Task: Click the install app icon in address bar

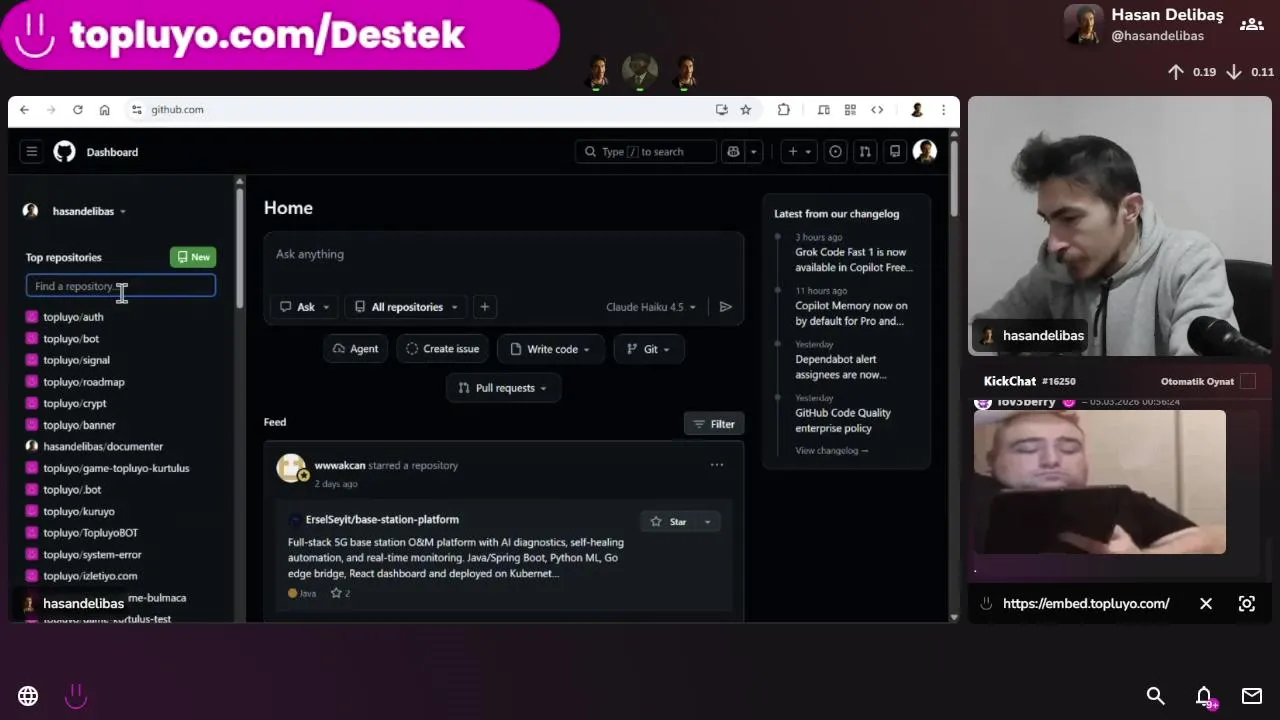Action: tap(722, 110)
